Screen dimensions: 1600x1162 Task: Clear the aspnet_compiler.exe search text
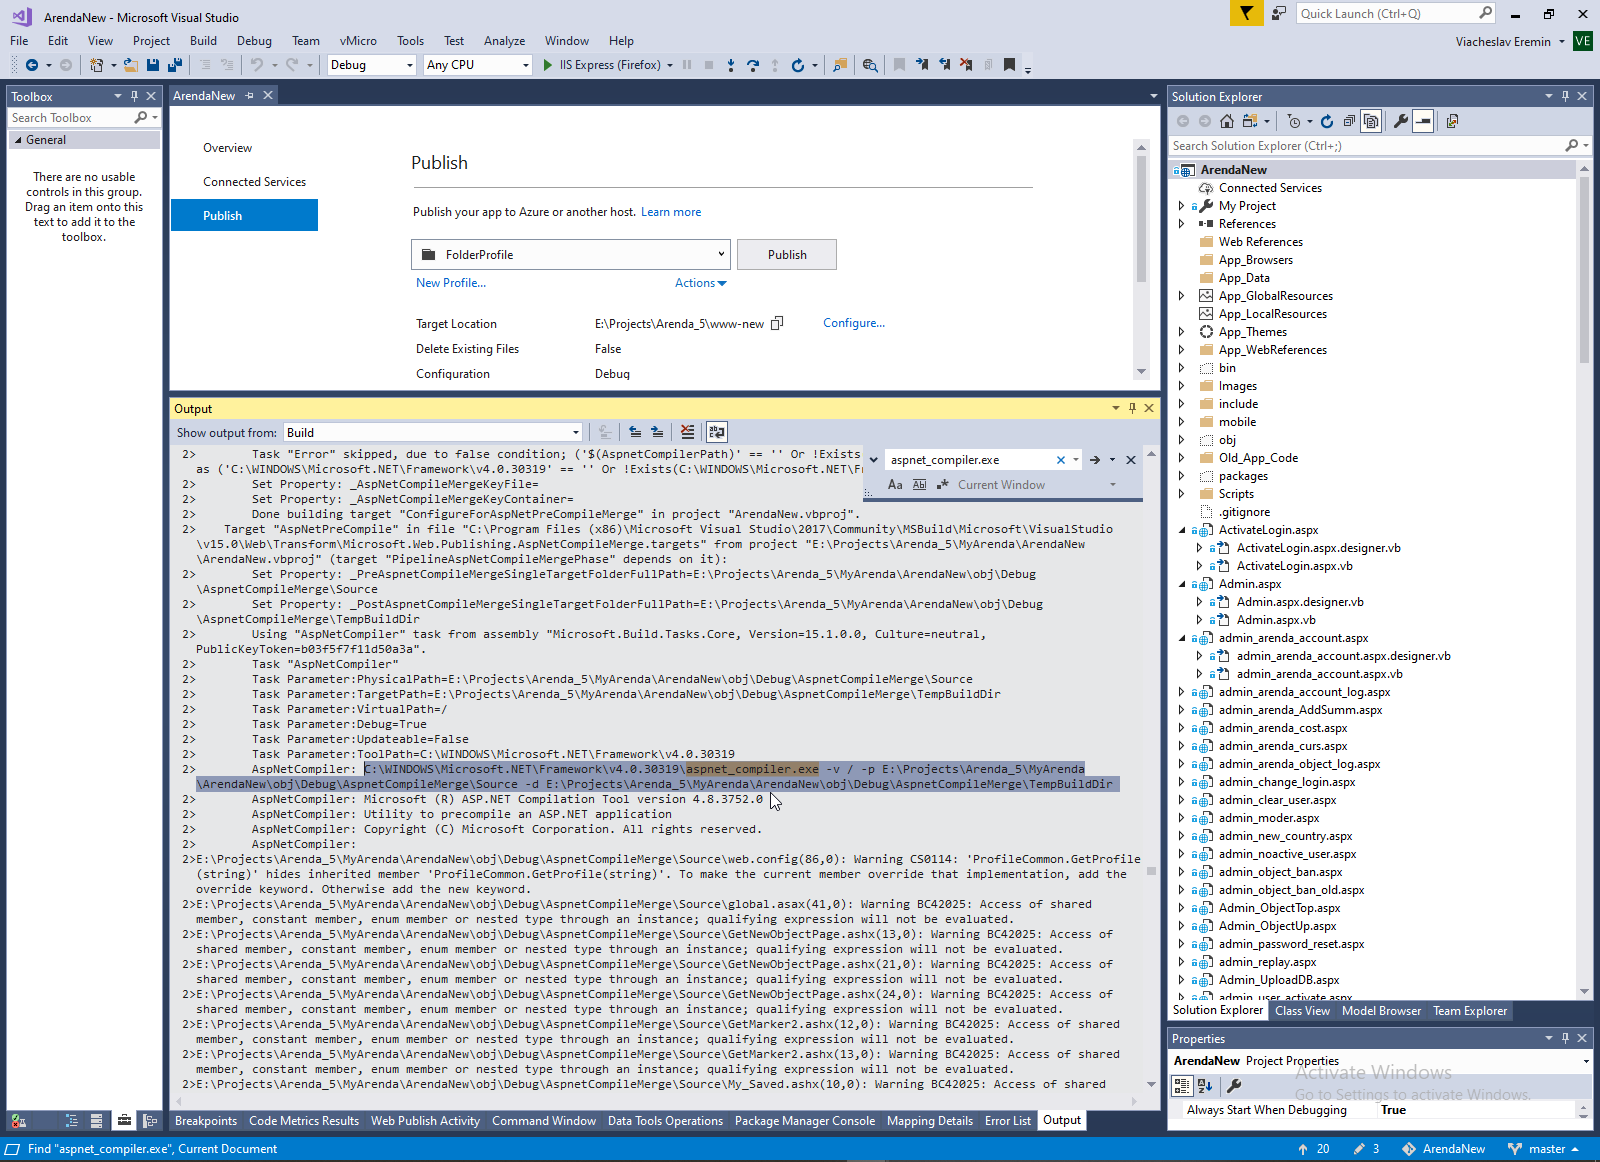point(1061,460)
